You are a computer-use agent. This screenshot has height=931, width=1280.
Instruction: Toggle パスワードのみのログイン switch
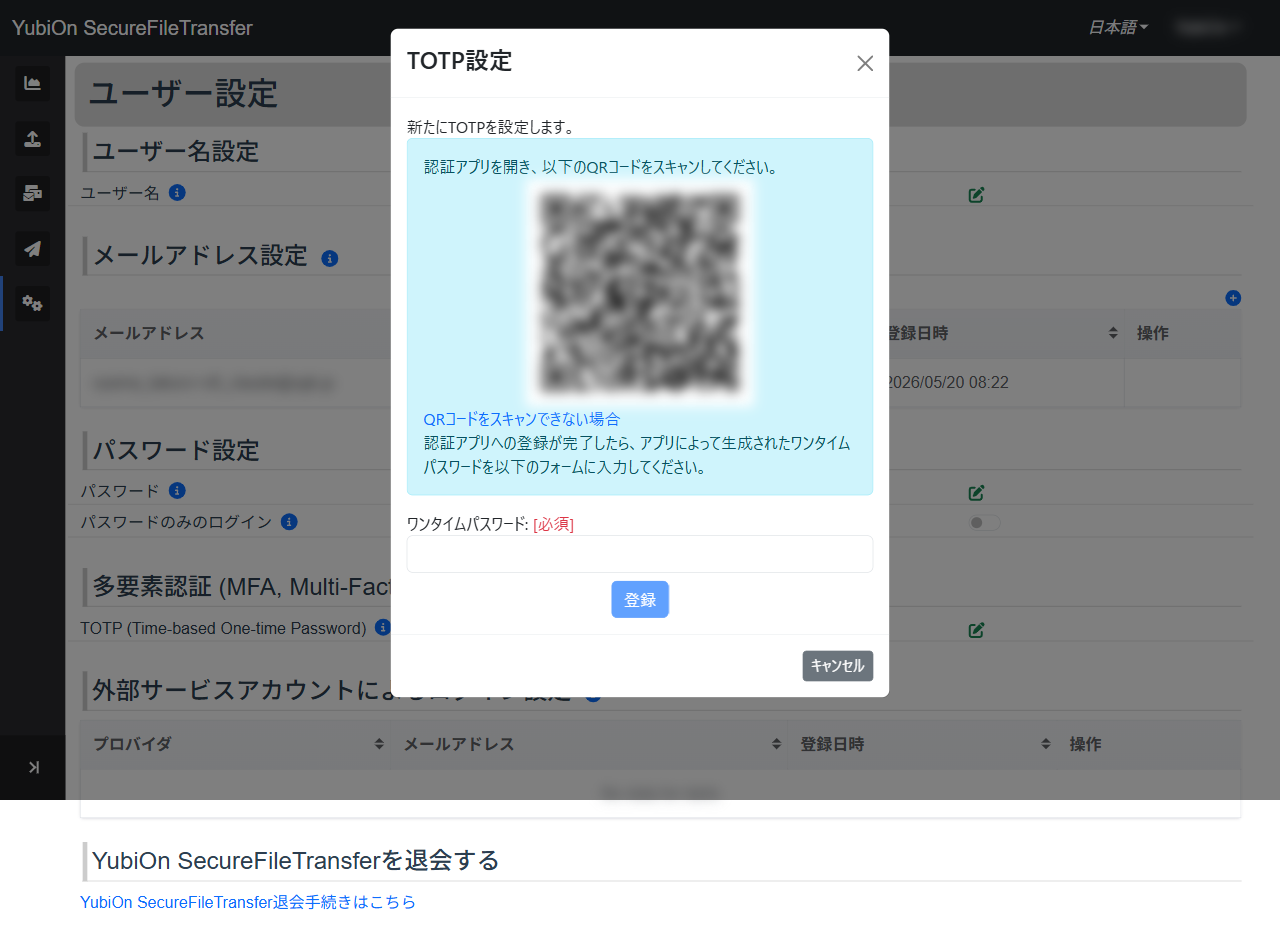click(x=984, y=523)
